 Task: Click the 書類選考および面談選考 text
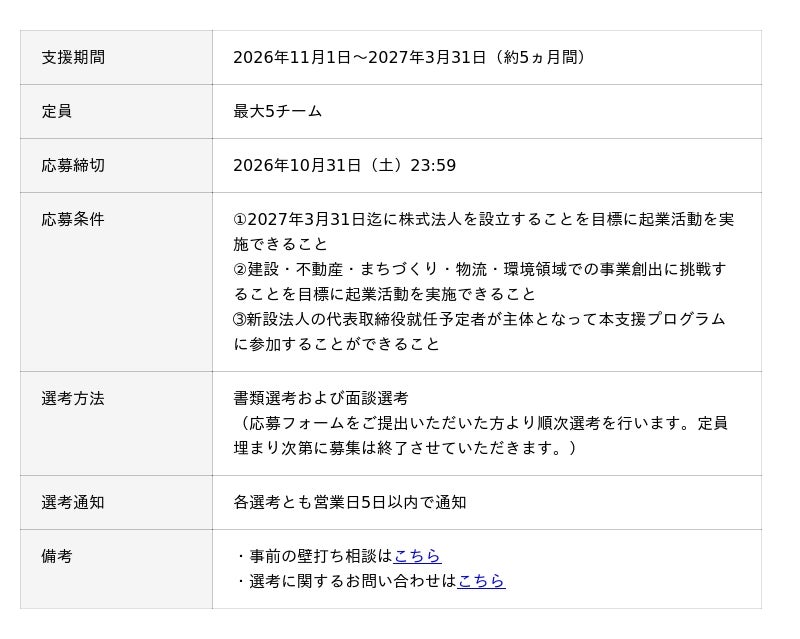point(321,398)
